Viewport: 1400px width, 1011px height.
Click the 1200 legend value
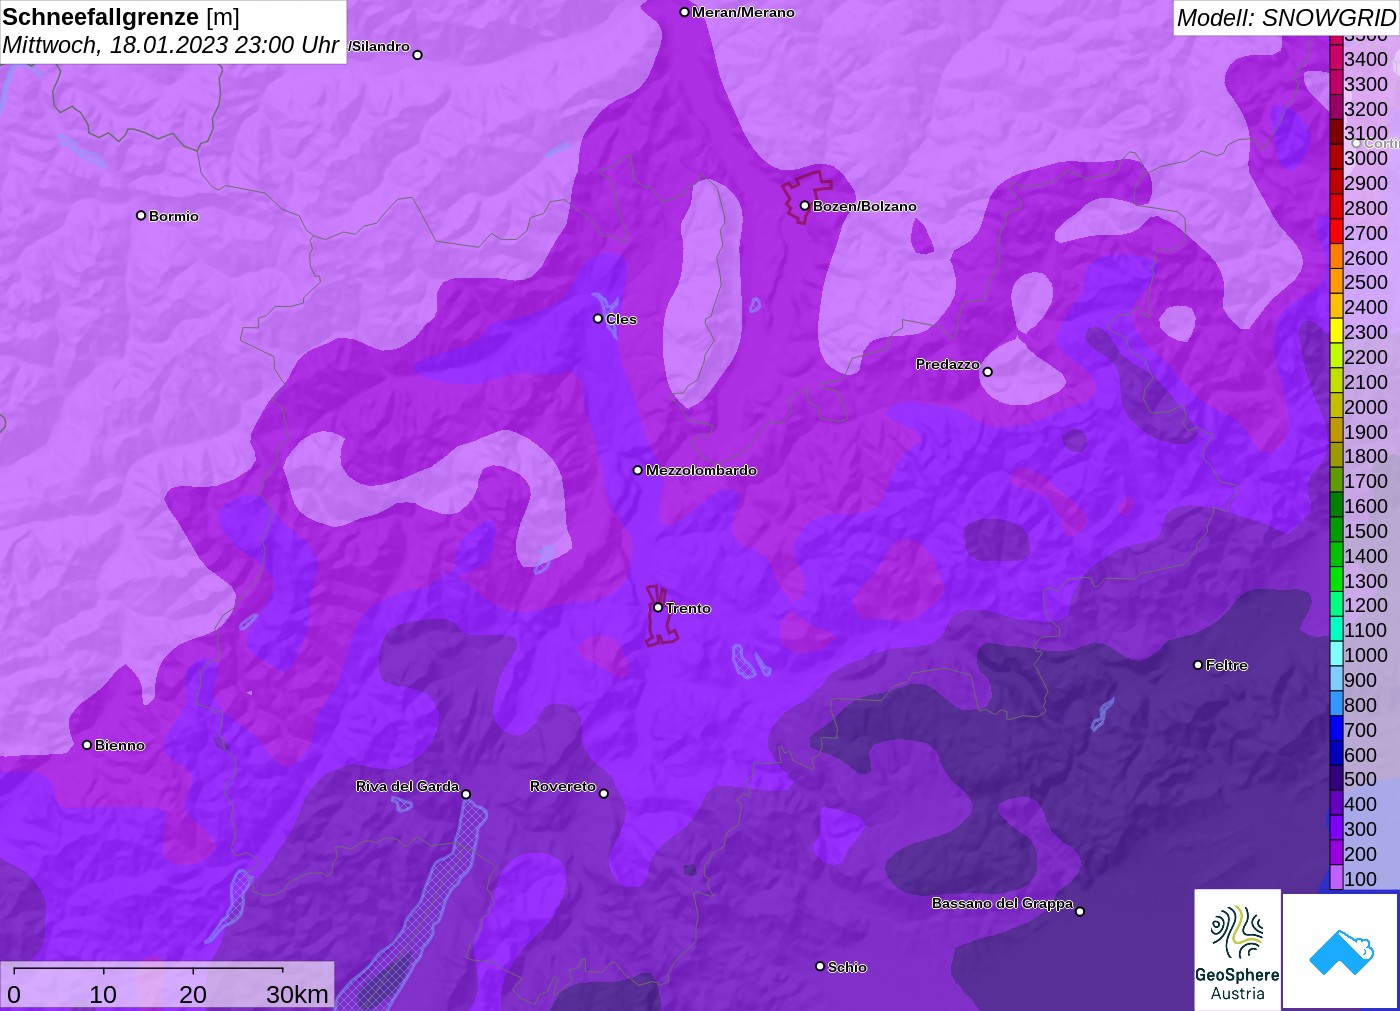point(1366,605)
